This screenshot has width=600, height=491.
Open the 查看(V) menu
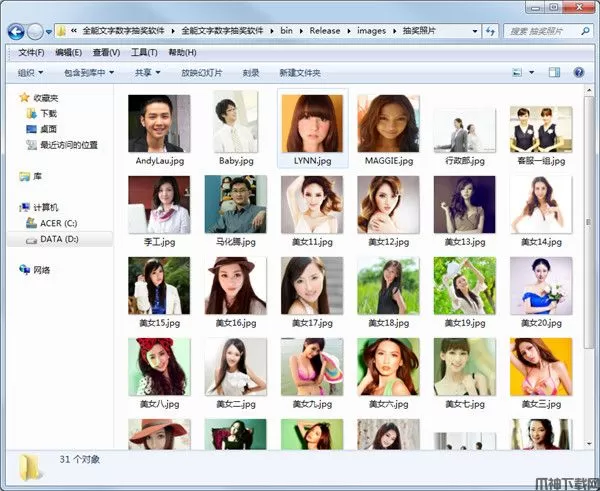(x=106, y=52)
